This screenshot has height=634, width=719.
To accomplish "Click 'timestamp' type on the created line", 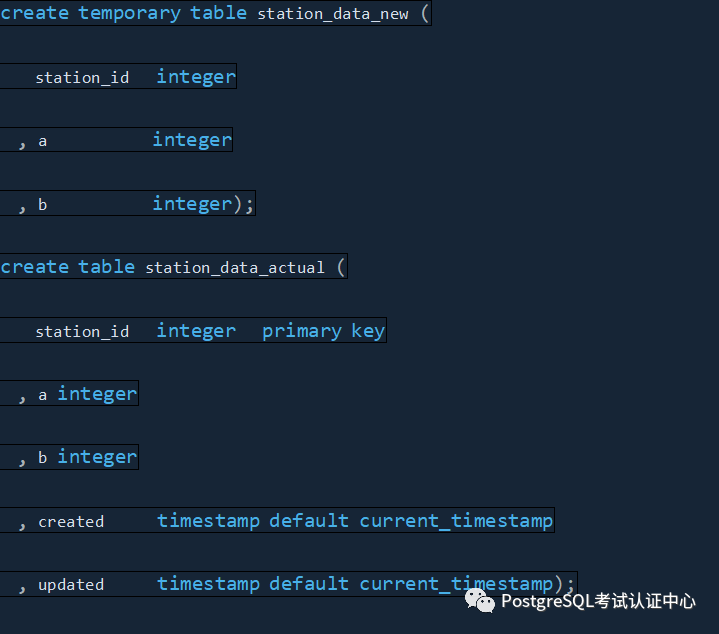I will coord(208,521).
